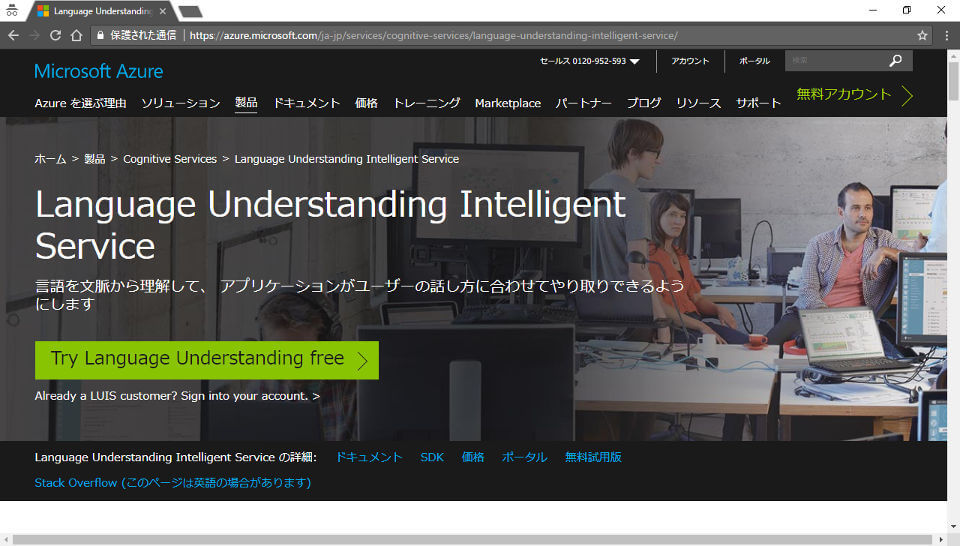Click the vertical scrollbar down arrow
The height and width of the screenshot is (546, 960).
tap(953, 526)
